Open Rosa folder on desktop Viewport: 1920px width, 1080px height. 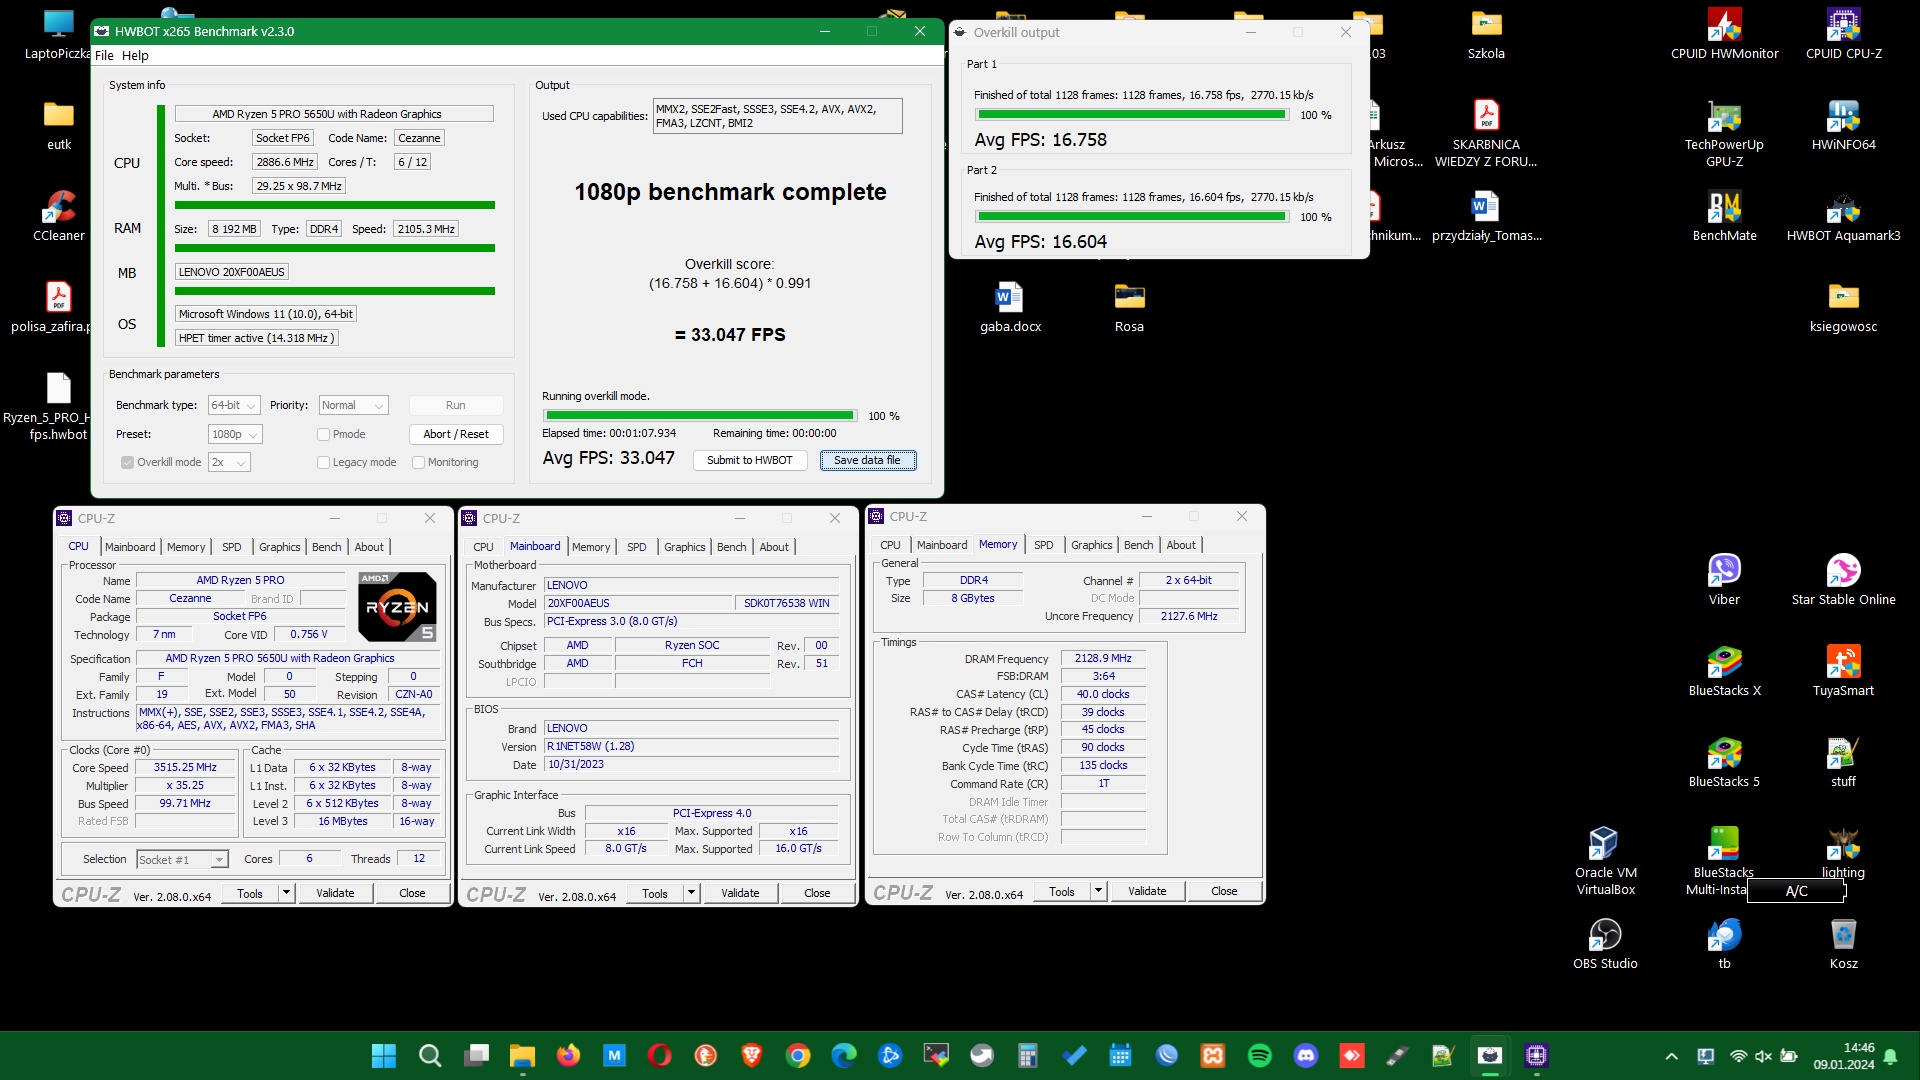[1129, 306]
